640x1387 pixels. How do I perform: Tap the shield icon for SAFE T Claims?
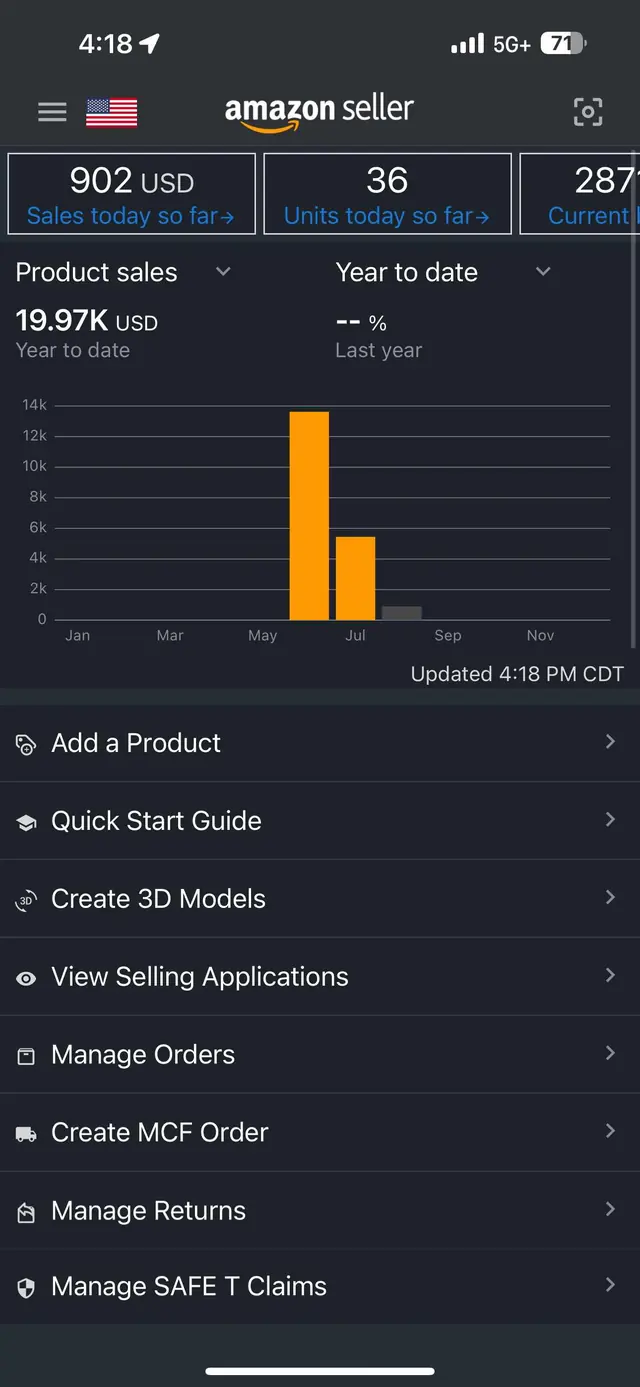point(26,1288)
